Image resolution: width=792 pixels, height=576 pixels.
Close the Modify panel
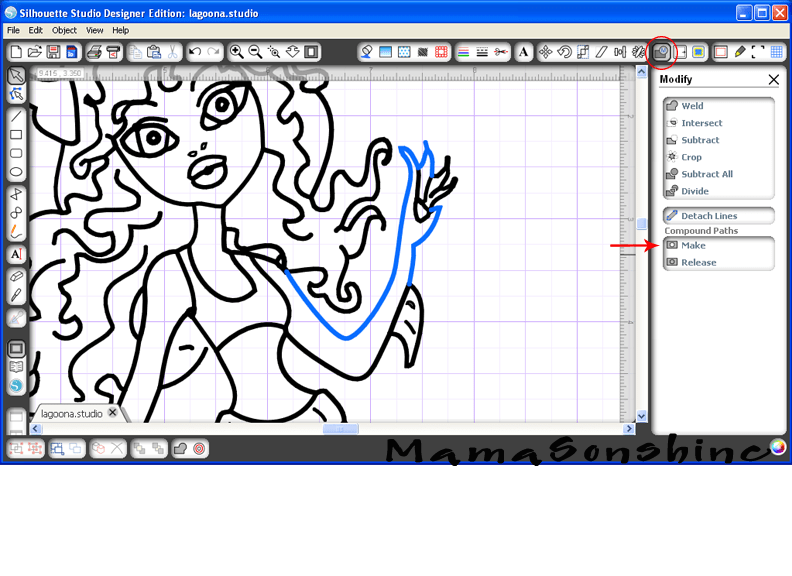773,80
